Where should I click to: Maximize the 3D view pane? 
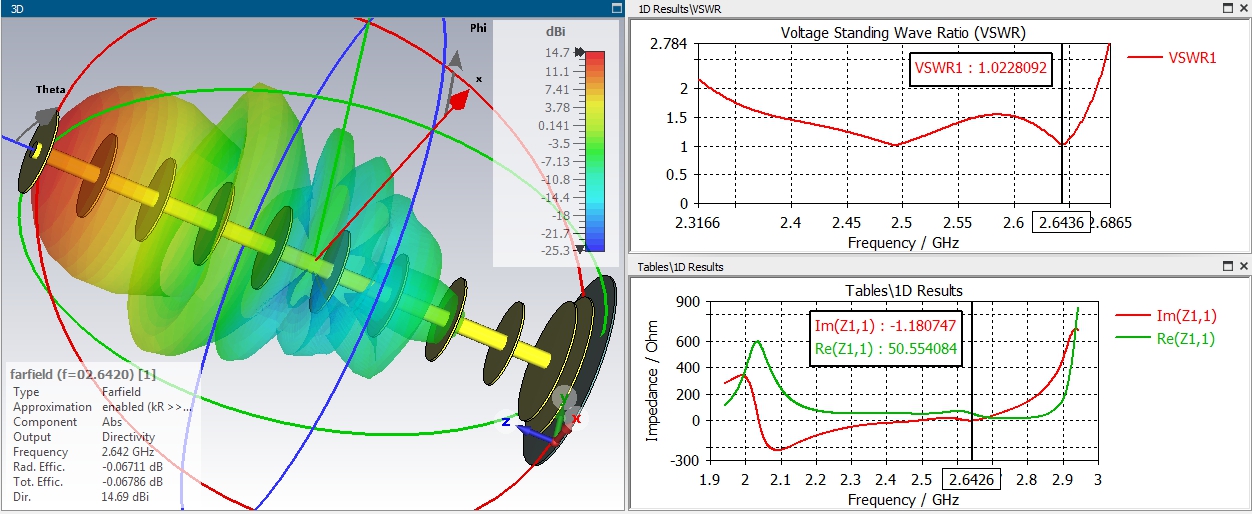[616, 7]
